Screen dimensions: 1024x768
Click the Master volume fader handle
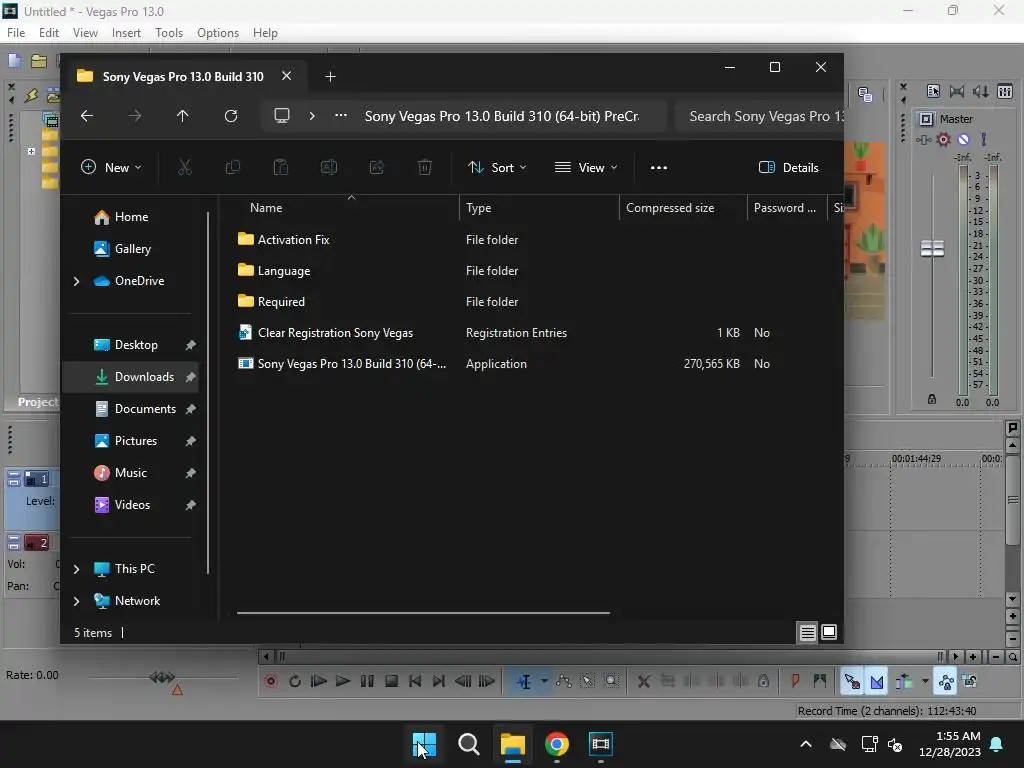(932, 248)
